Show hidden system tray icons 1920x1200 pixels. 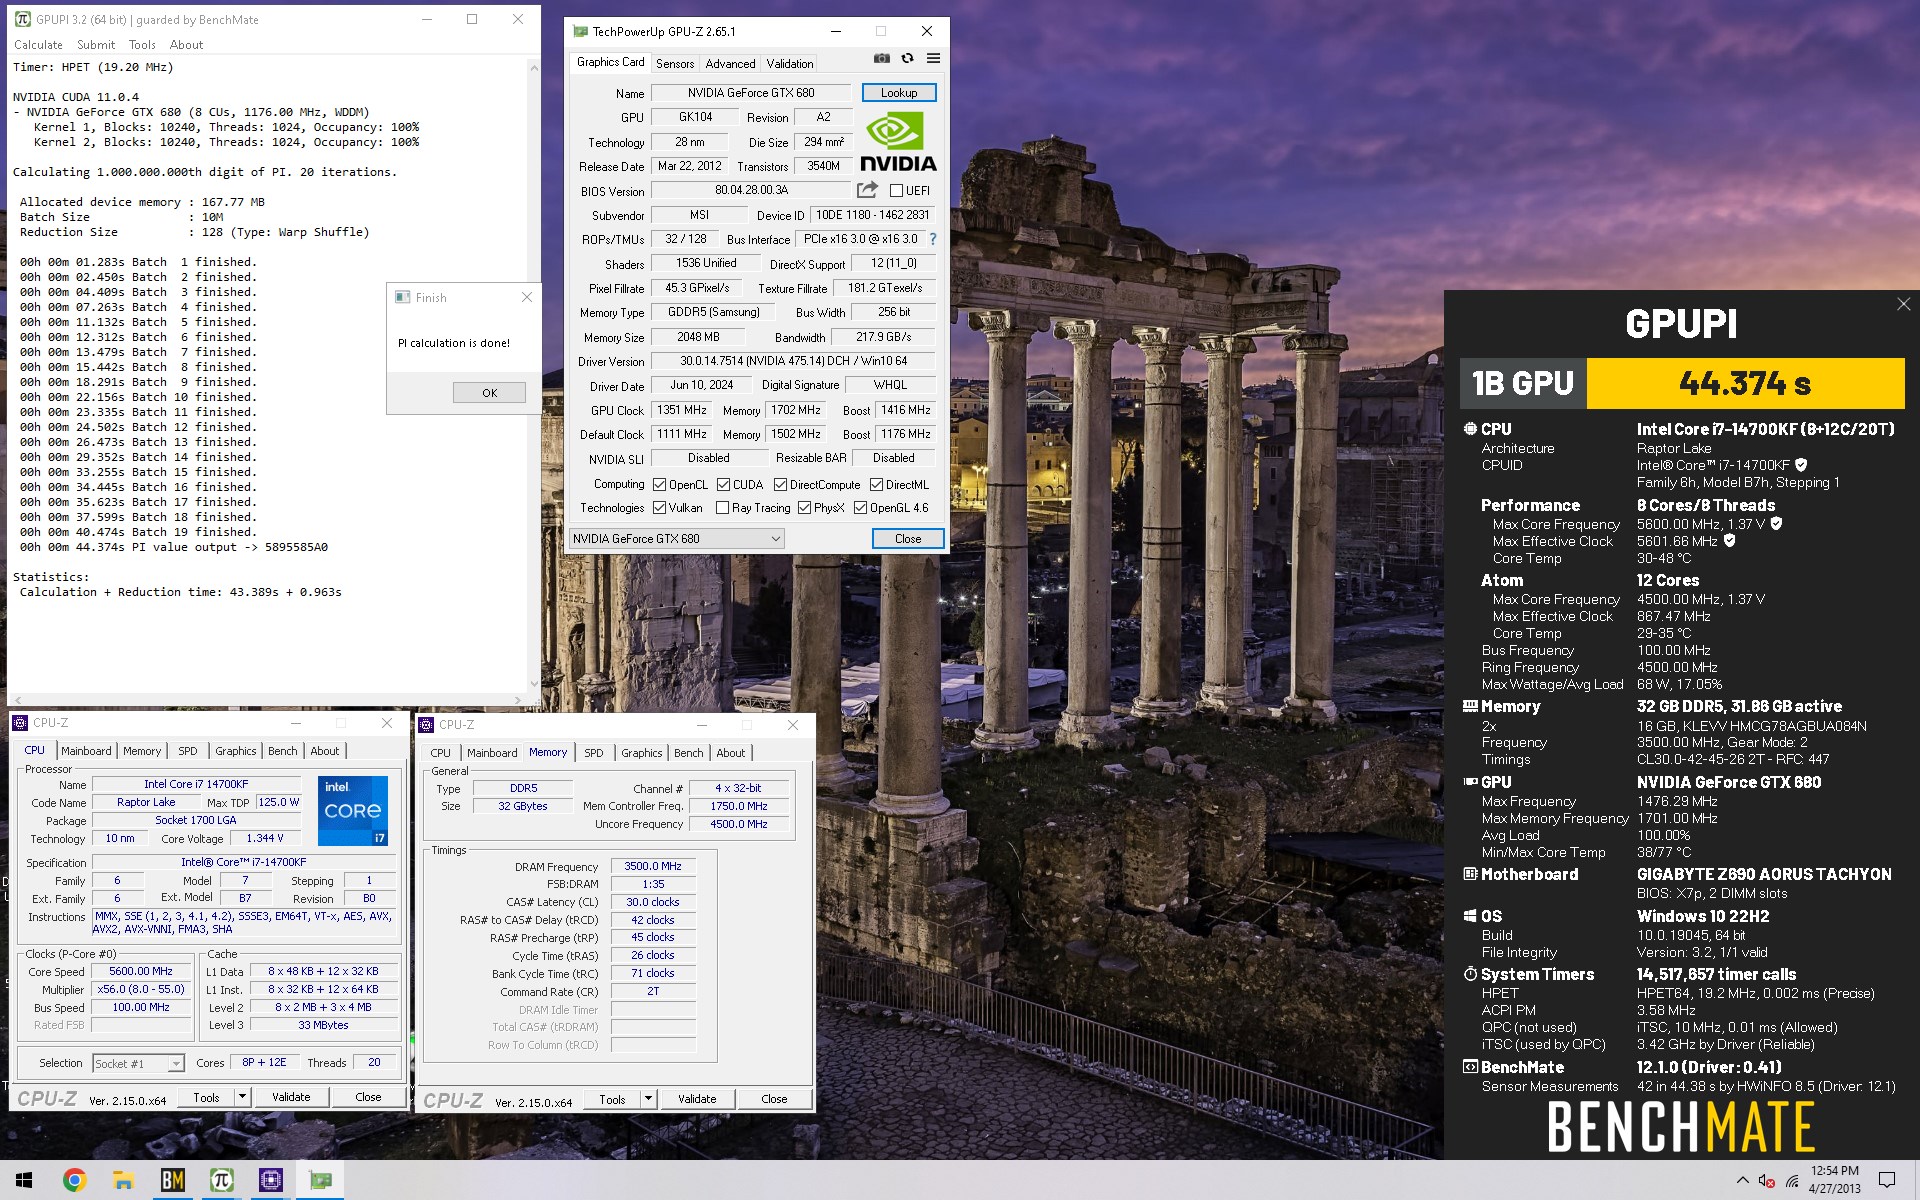coord(1742,1180)
